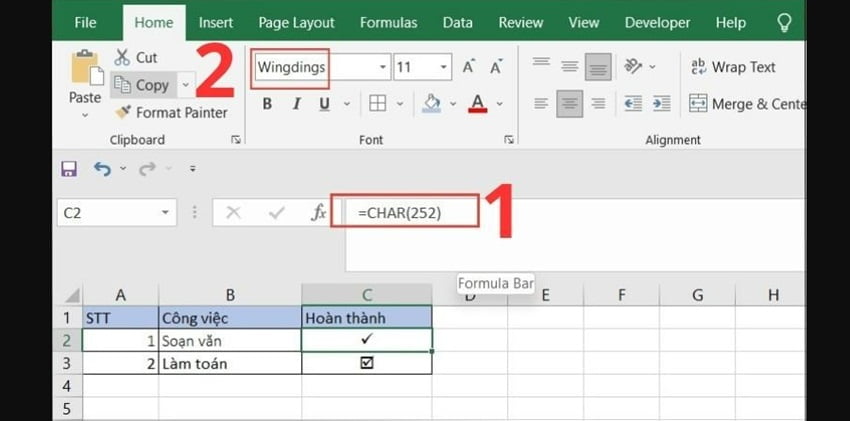Open the Review tab

pos(520,23)
